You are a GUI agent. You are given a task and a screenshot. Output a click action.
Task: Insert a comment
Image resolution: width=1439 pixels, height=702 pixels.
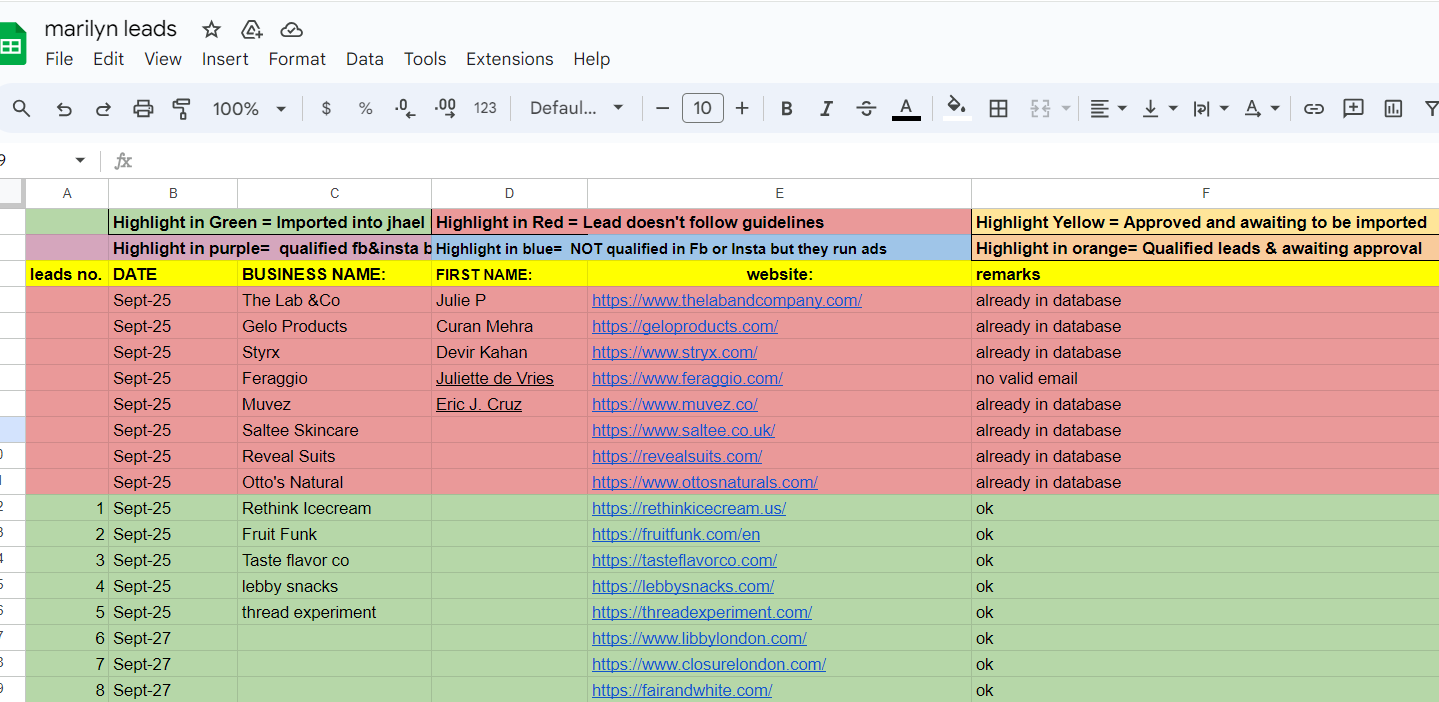[x=1353, y=108]
